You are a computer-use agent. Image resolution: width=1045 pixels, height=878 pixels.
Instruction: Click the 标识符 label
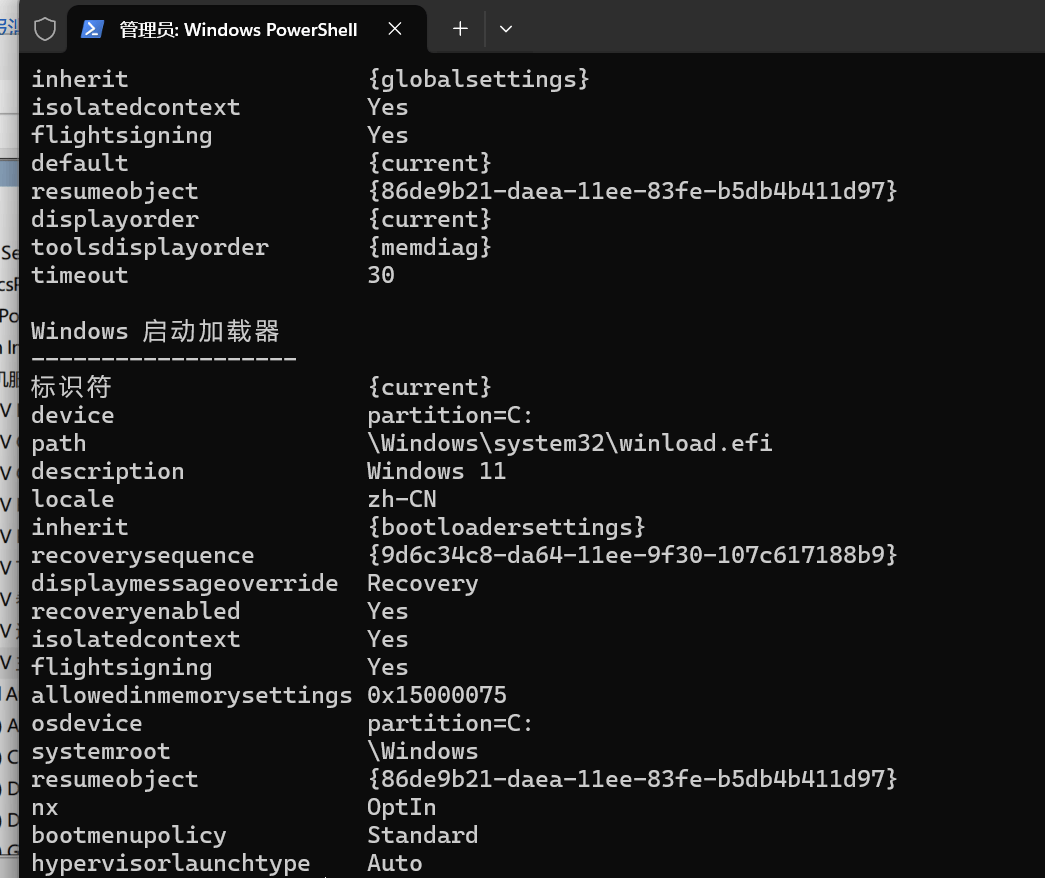point(71,387)
